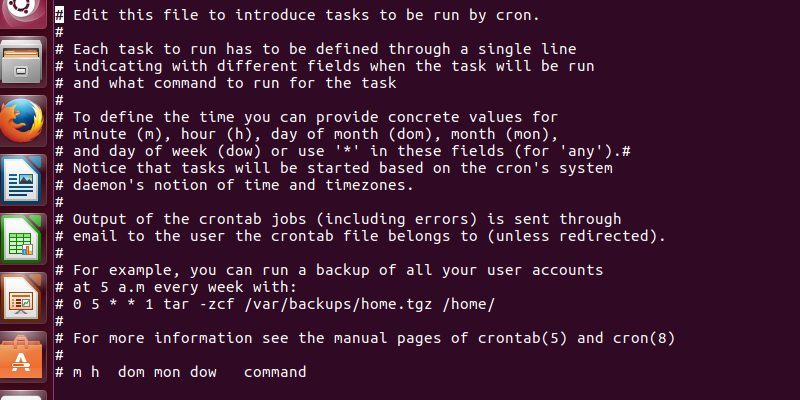Click the partially visible bottom launcher icon
This screenshot has height=400, width=800.
pos(24,395)
